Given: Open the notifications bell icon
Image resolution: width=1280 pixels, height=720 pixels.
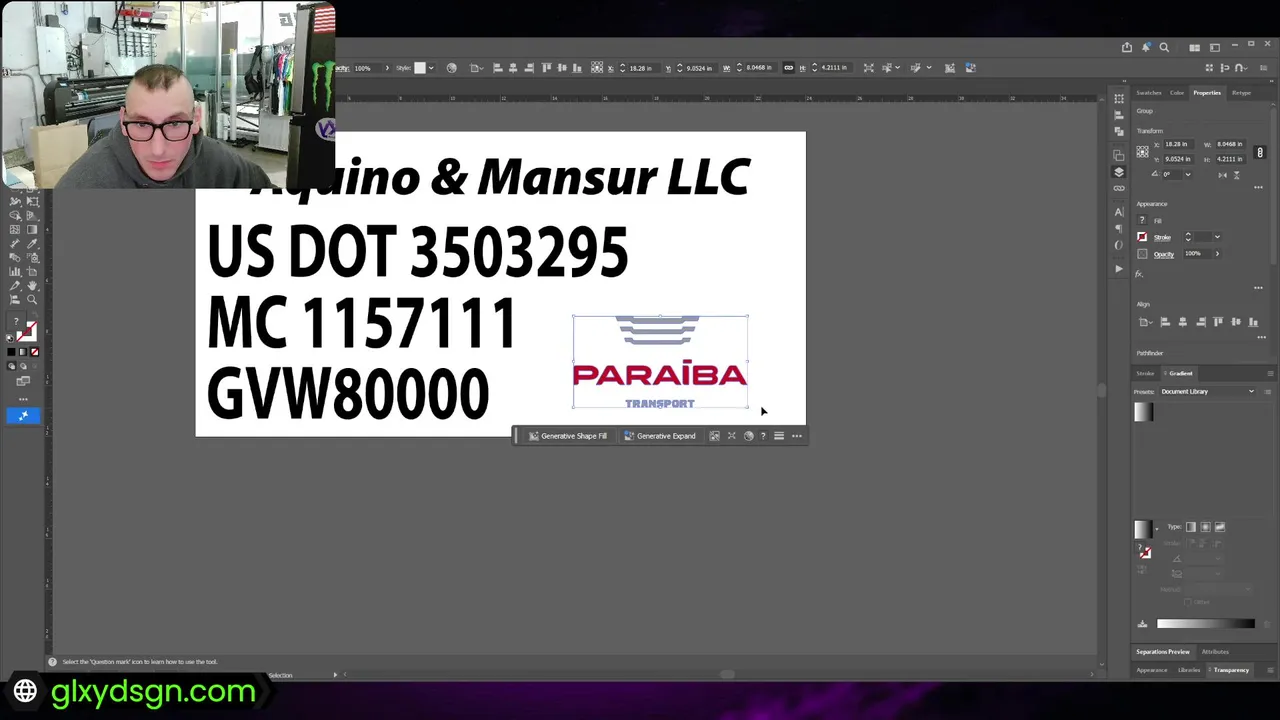Looking at the screenshot, I should coord(1146,47).
